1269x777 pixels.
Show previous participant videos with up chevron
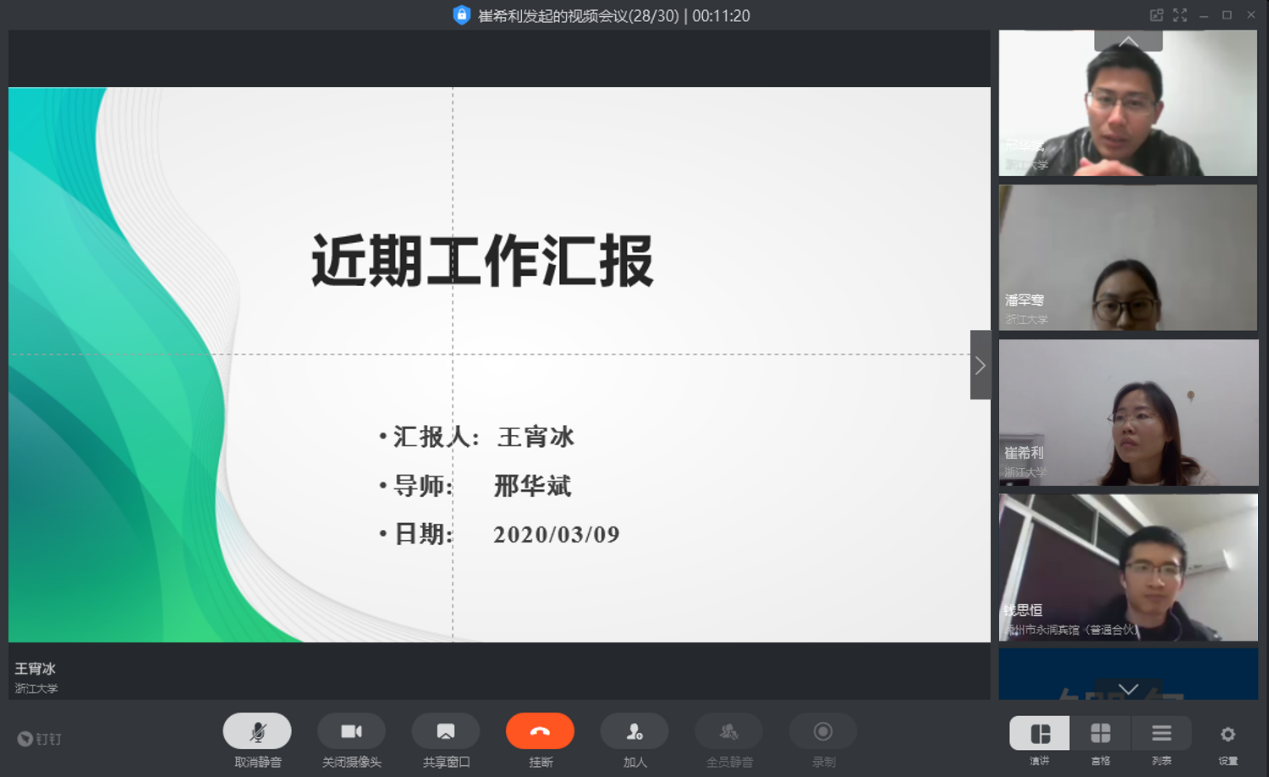click(1128, 41)
